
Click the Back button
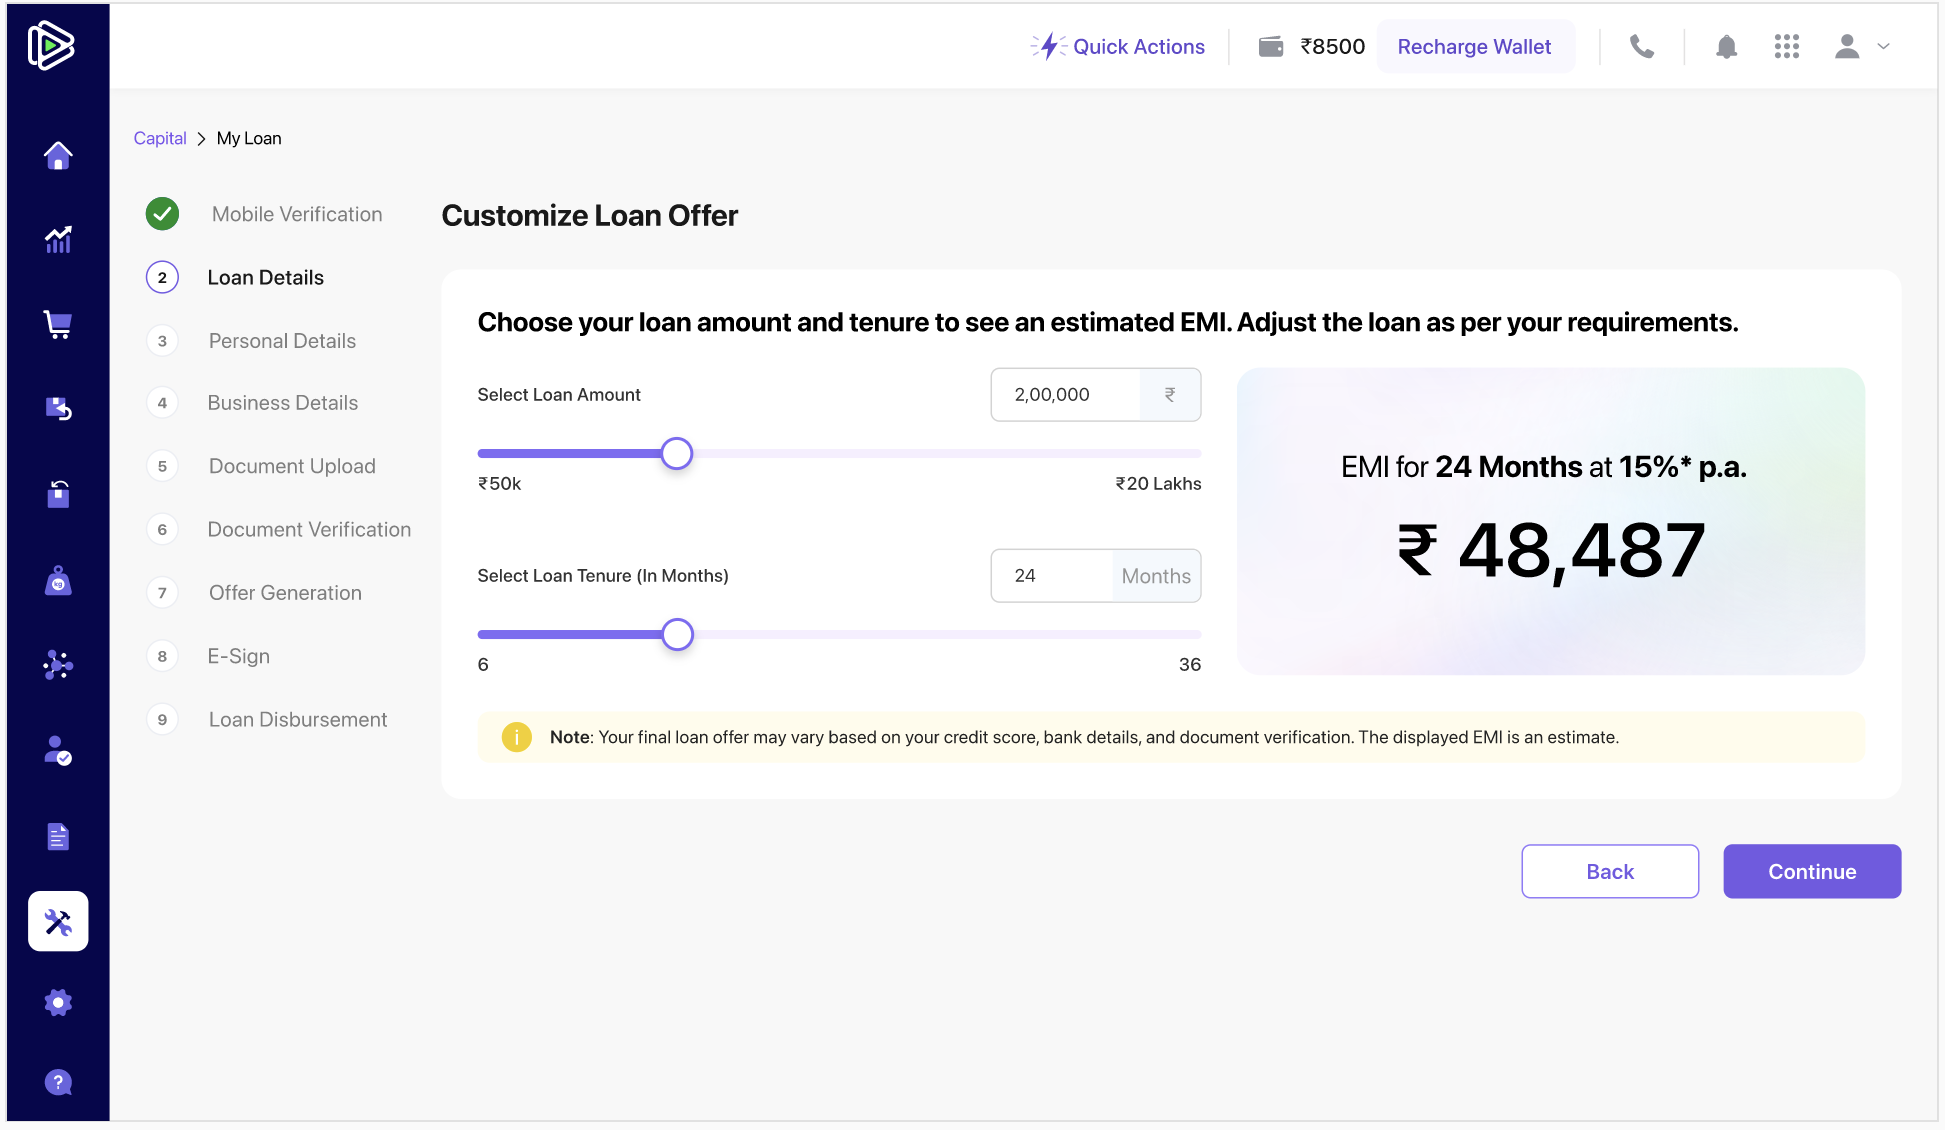tap(1609, 871)
